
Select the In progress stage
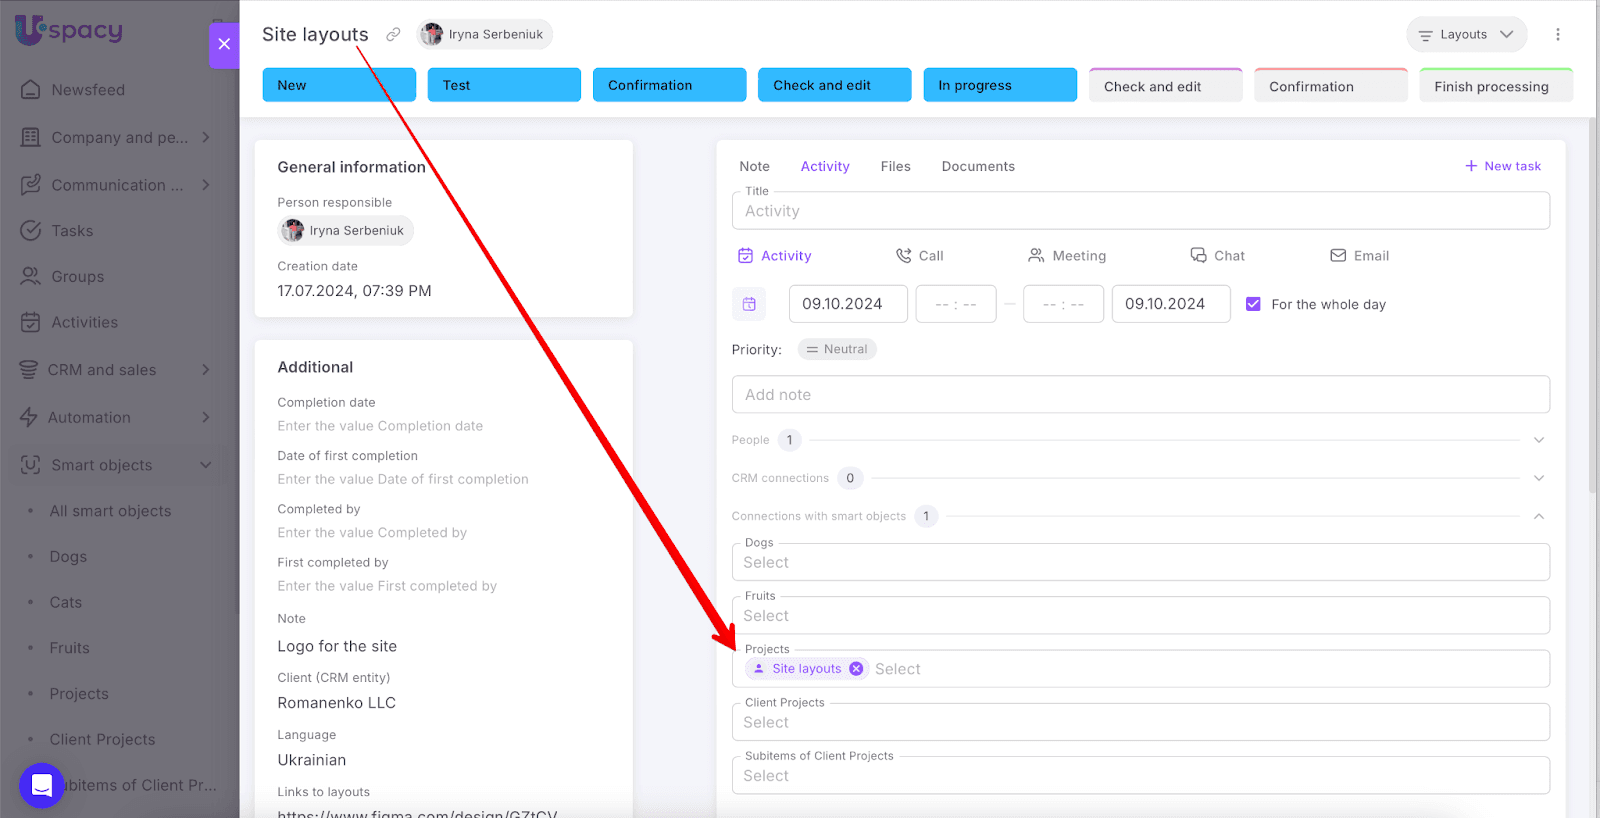[x=999, y=85]
